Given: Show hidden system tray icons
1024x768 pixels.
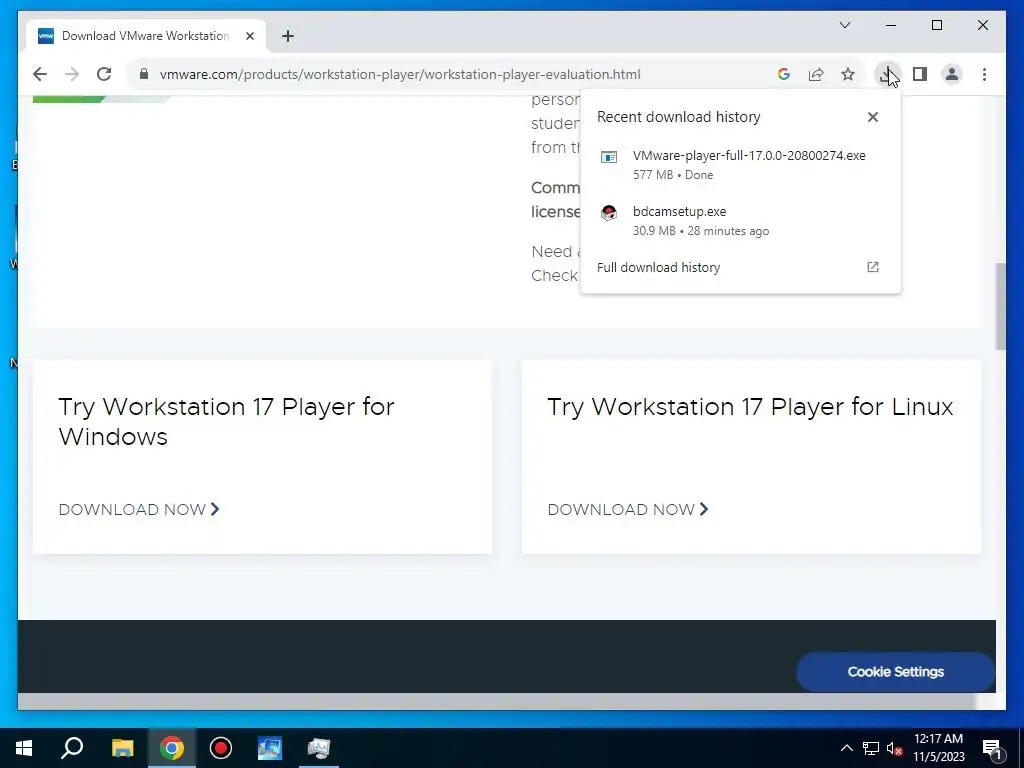Looking at the screenshot, I should point(846,748).
